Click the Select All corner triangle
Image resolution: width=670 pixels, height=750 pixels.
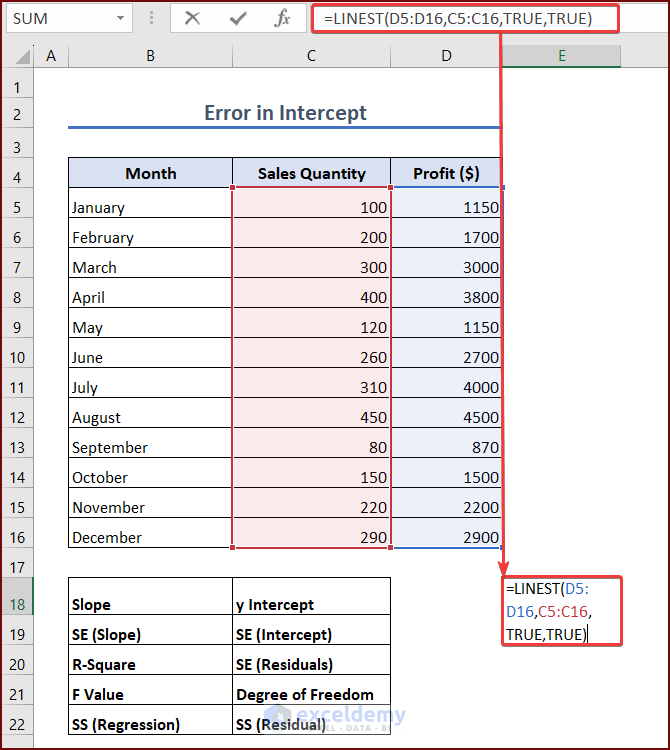point(18,56)
